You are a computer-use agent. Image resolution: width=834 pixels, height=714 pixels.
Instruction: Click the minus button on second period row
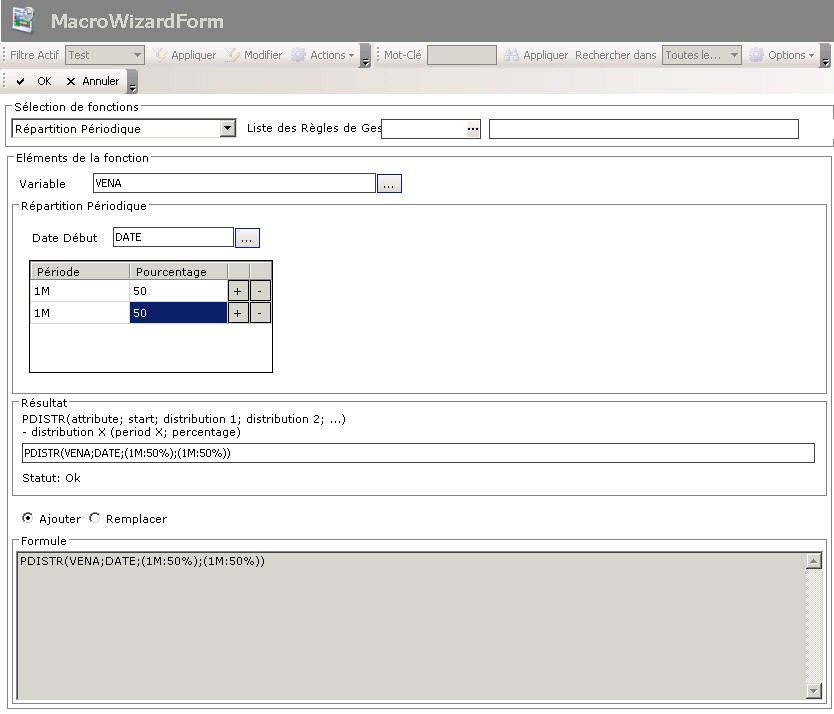pos(260,313)
